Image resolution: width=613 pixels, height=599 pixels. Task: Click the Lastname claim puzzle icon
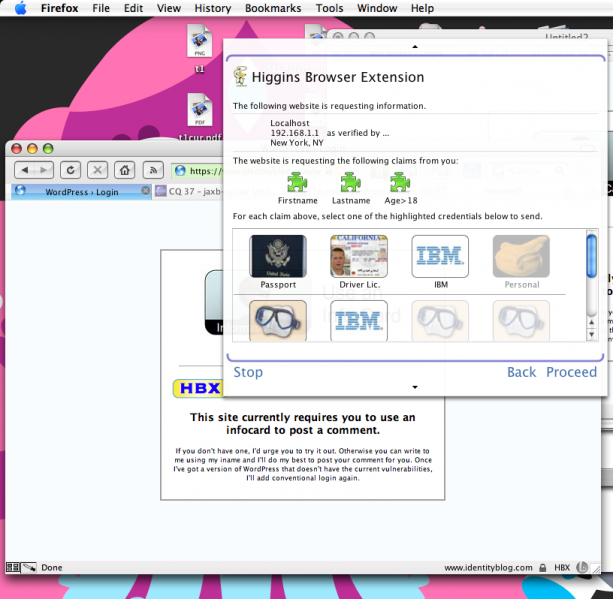[351, 182]
